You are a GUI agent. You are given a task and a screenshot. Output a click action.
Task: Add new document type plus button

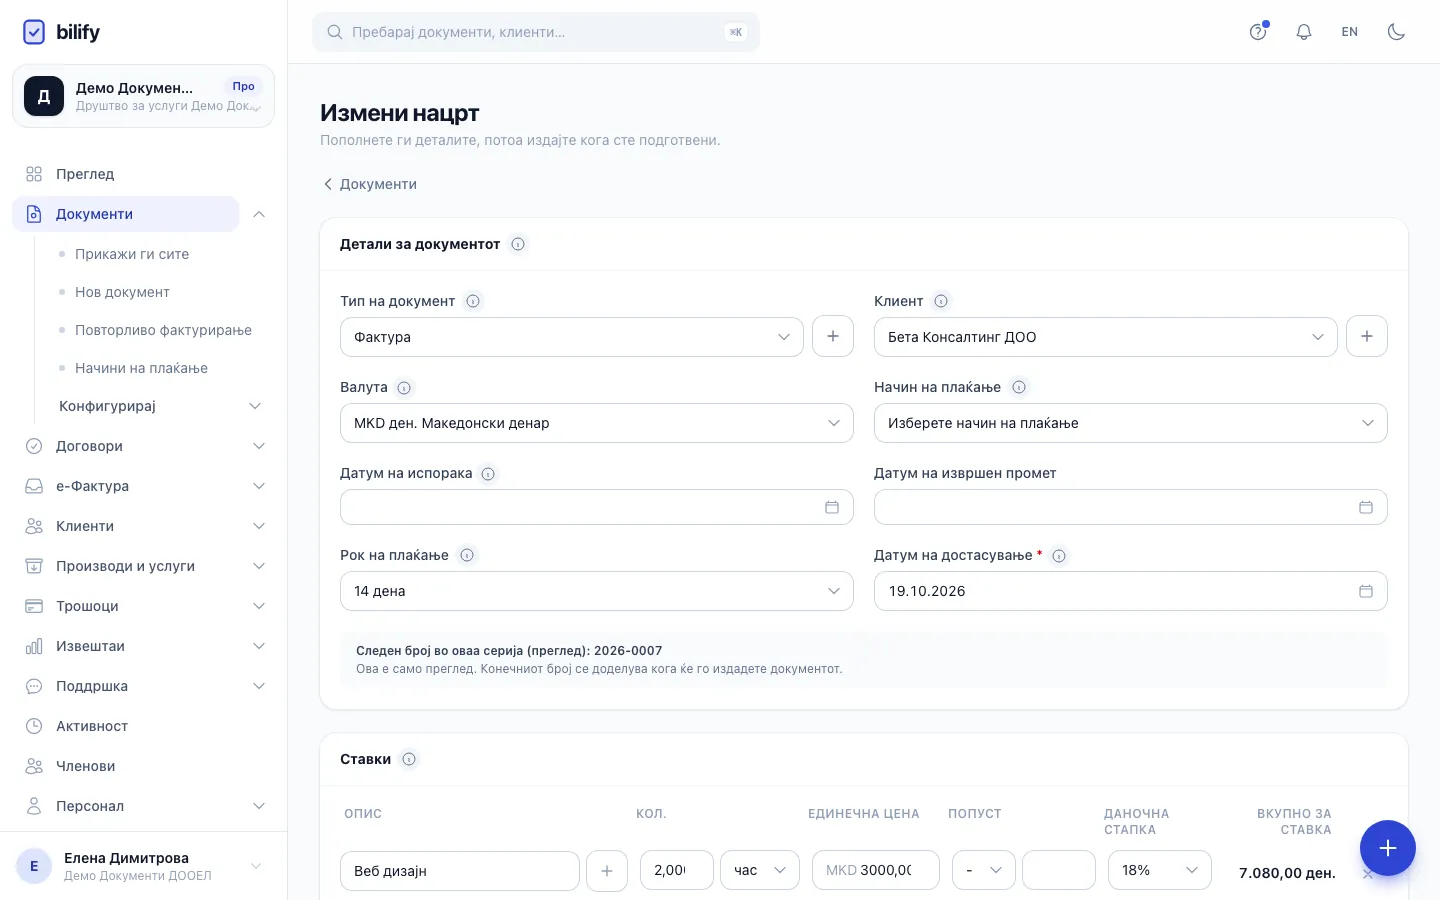coord(833,336)
